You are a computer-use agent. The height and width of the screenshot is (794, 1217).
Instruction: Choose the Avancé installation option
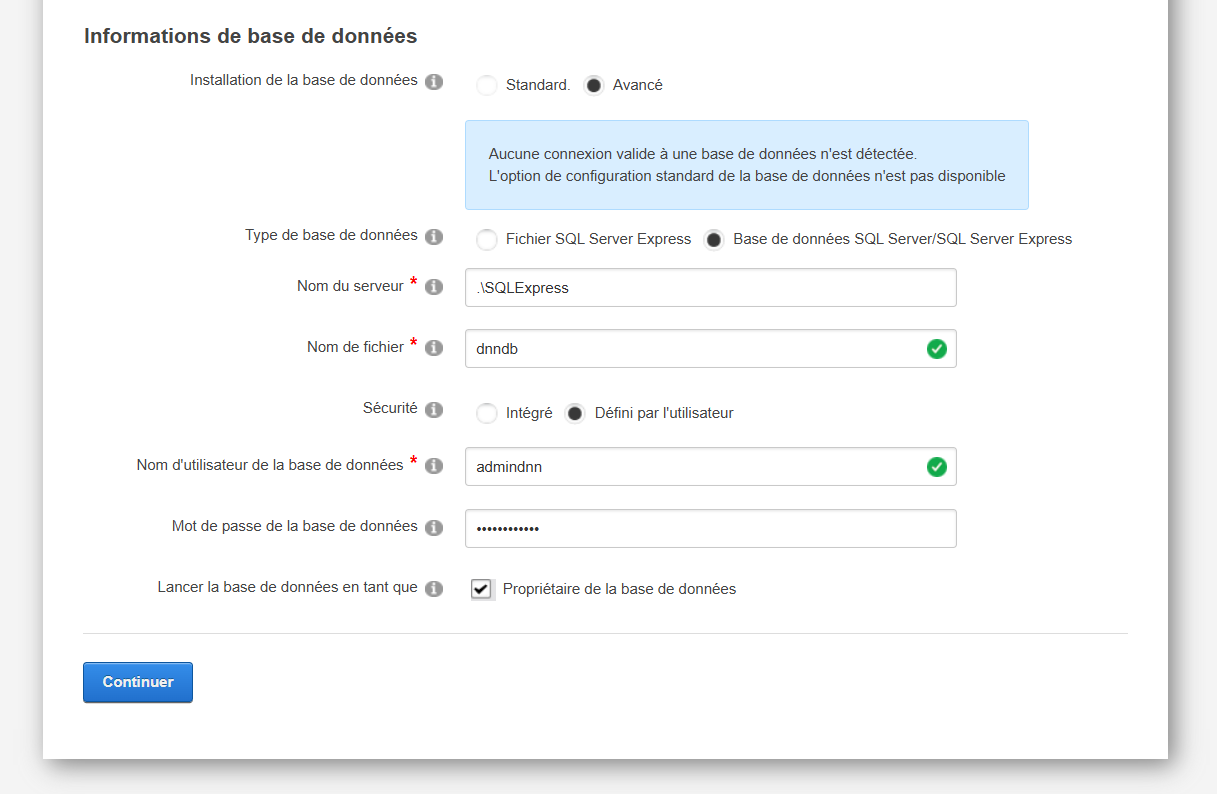point(594,86)
